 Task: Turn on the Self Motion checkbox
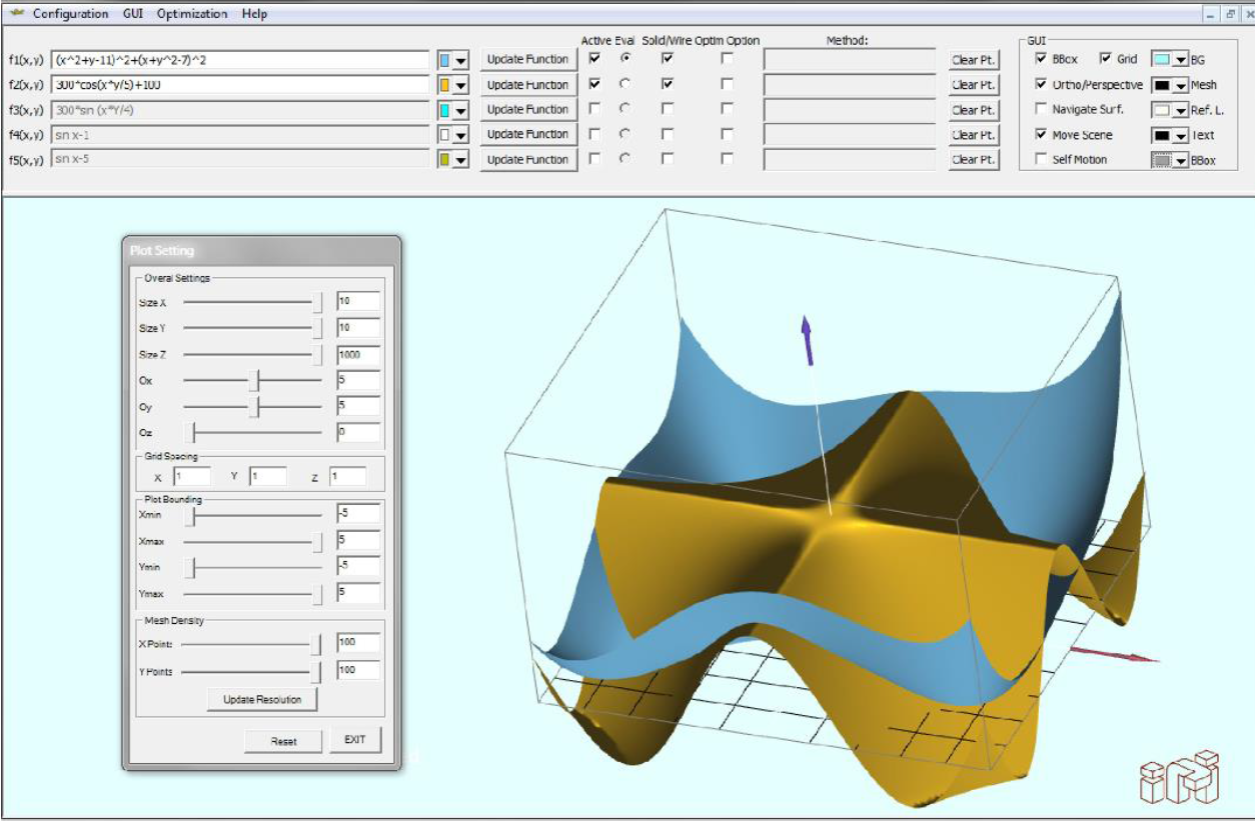click(x=1042, y=160)
